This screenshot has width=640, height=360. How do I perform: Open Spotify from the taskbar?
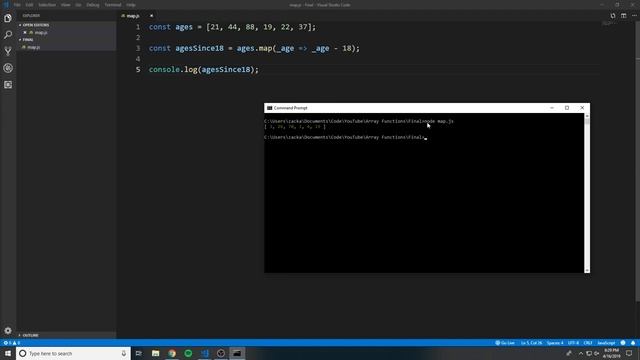[x=188, y=353]
